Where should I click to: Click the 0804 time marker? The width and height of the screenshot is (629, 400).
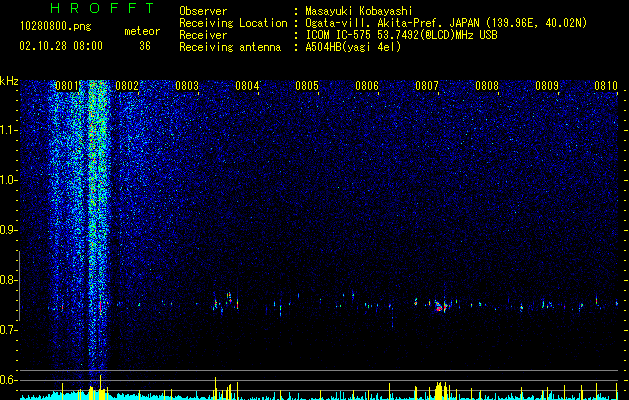(x=247, y=86)
